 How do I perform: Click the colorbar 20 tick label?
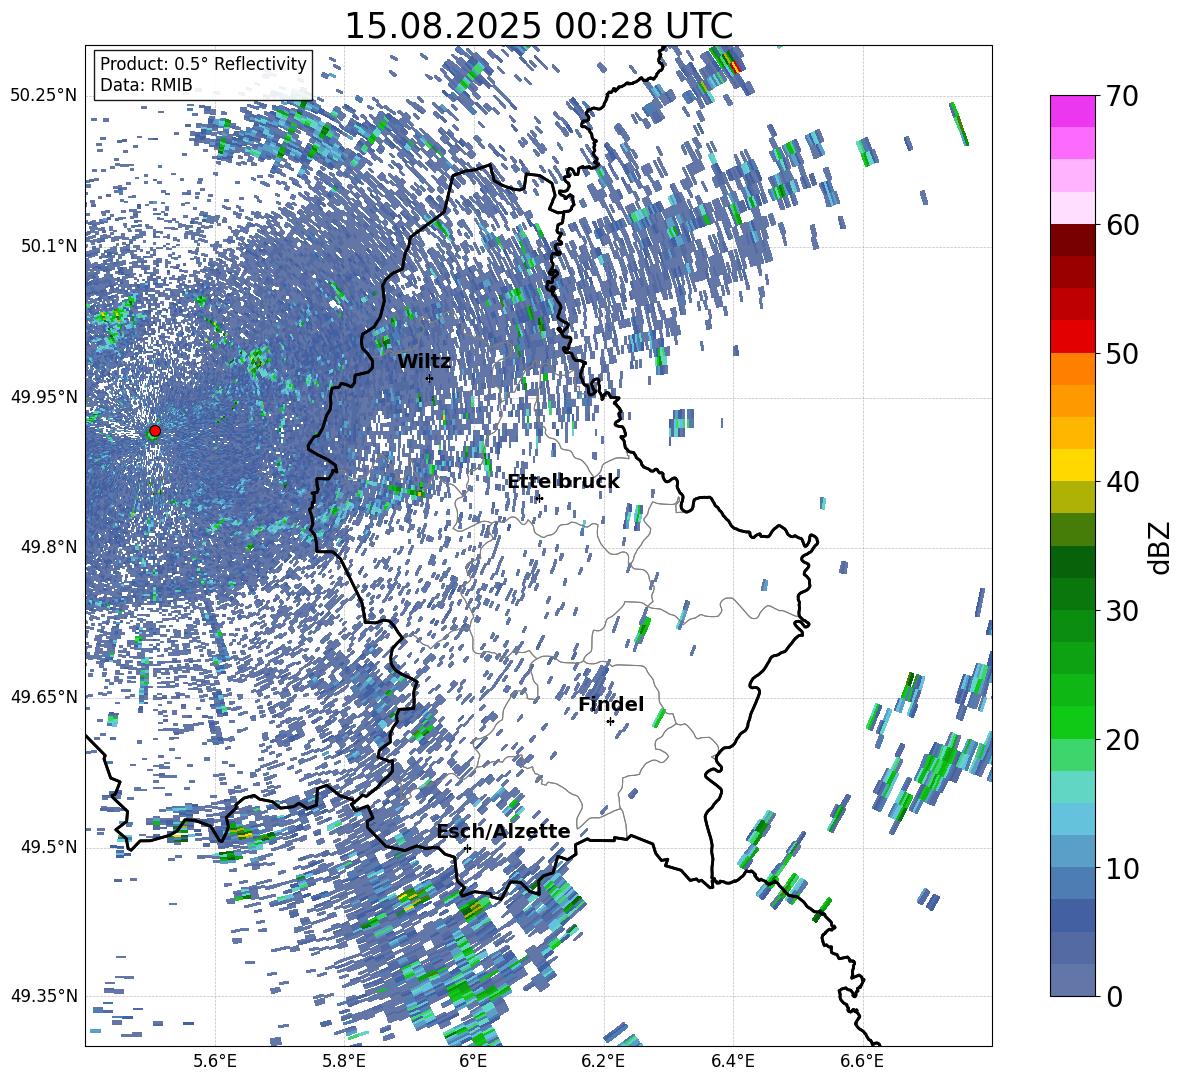pyautogui.click(x=1122, y=739)
